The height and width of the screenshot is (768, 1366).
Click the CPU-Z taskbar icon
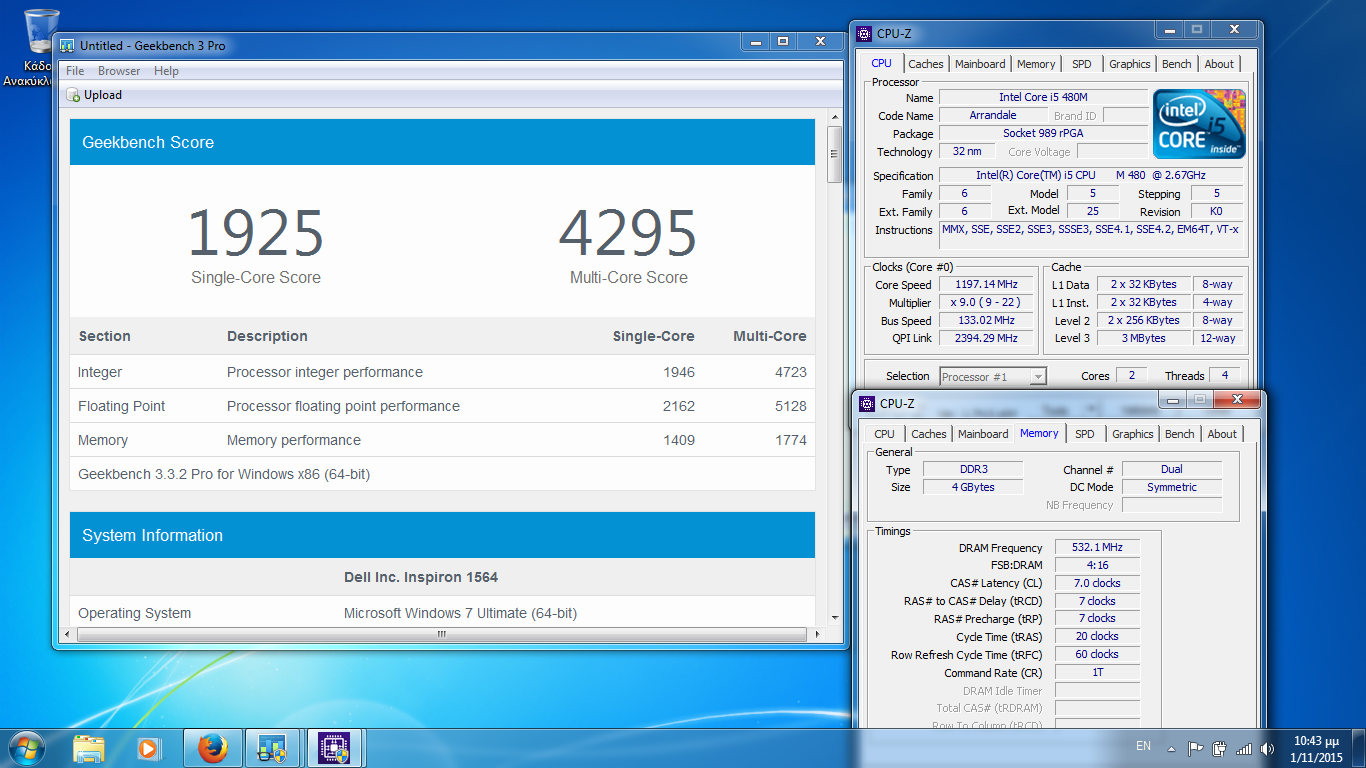pos(333,748)
